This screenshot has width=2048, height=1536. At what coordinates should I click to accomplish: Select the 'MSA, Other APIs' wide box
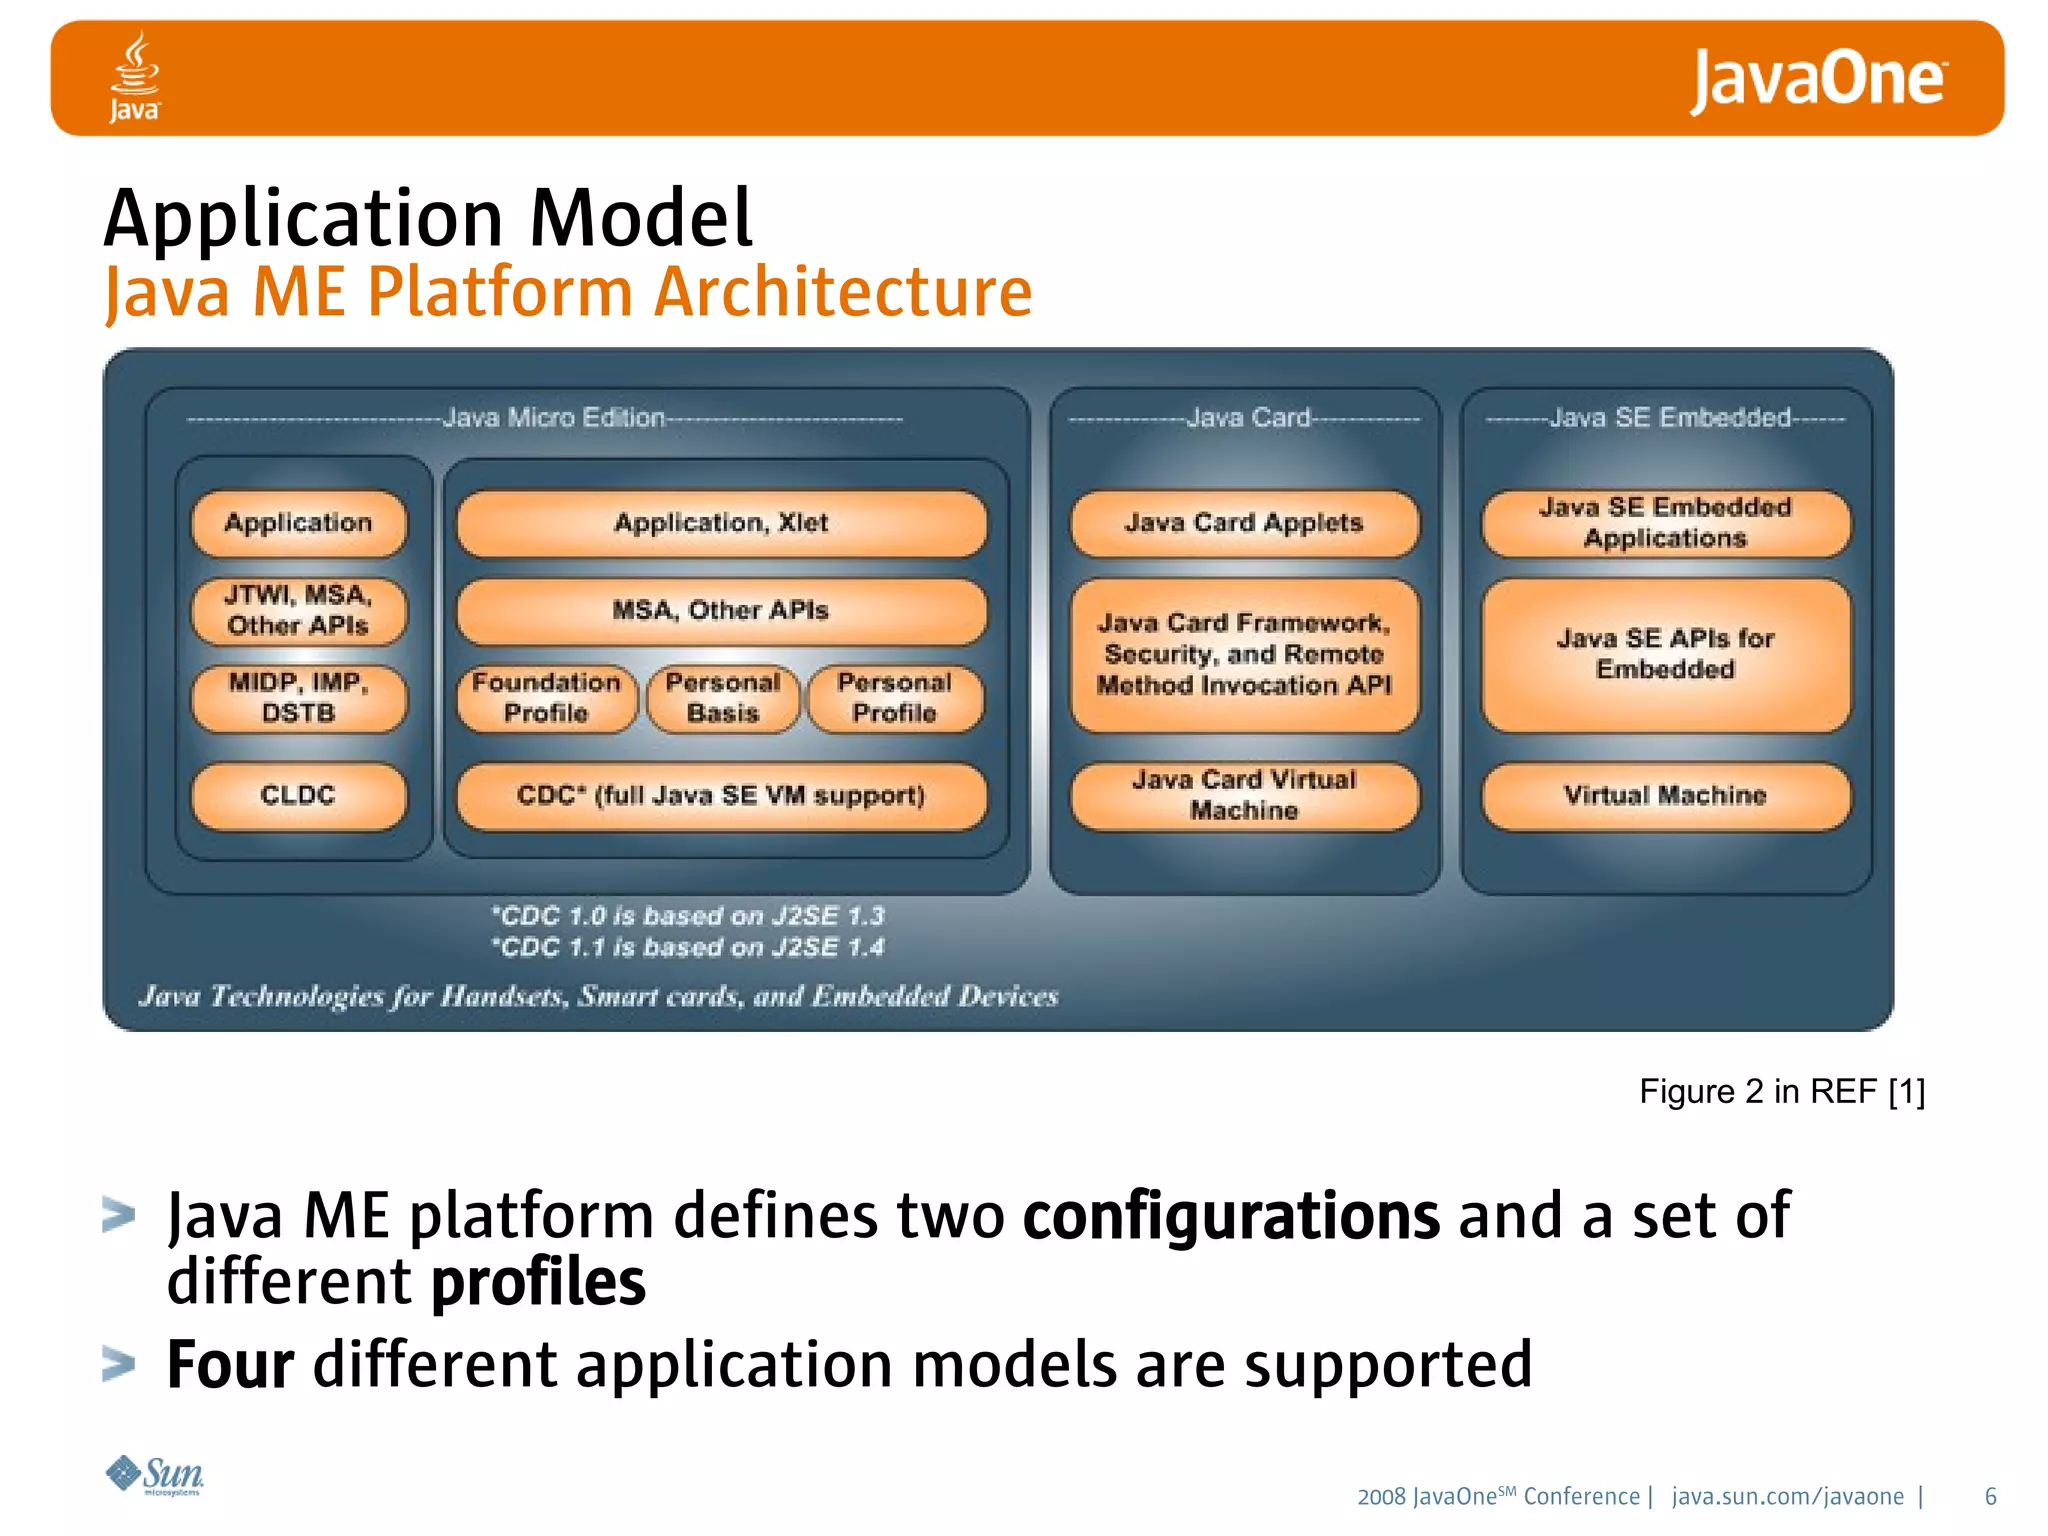721,610
